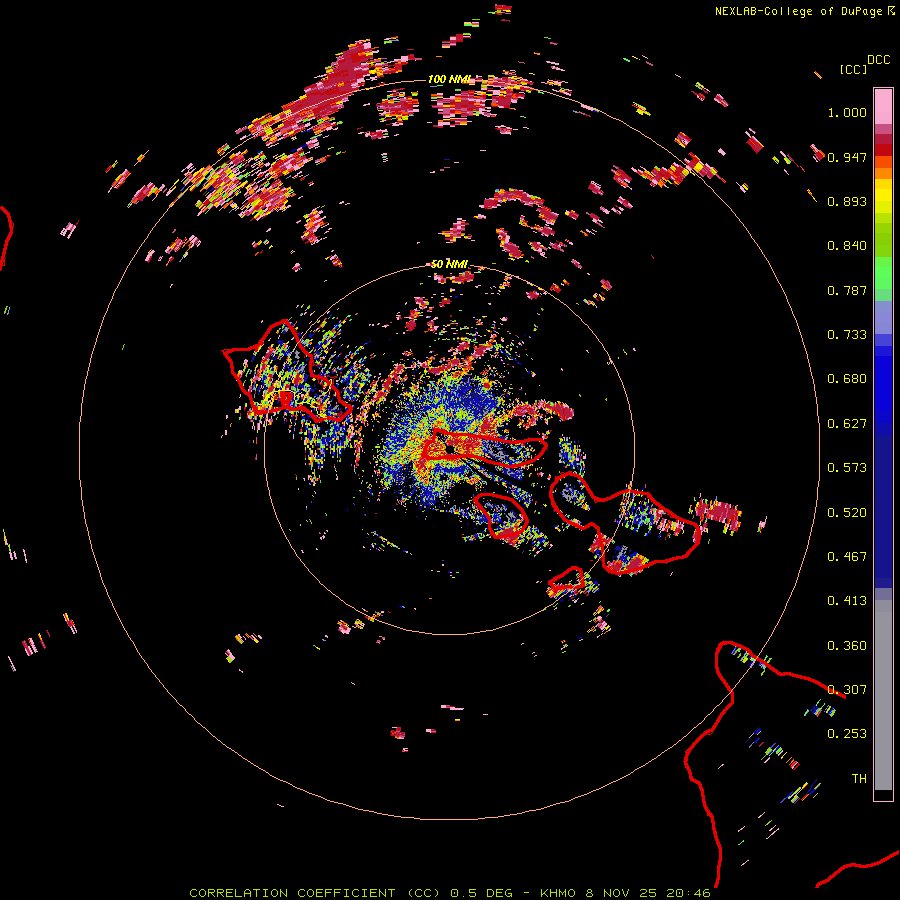900x900 pixels.
Task: Click the DCC [CC] legend title
Action: (864, 64)
